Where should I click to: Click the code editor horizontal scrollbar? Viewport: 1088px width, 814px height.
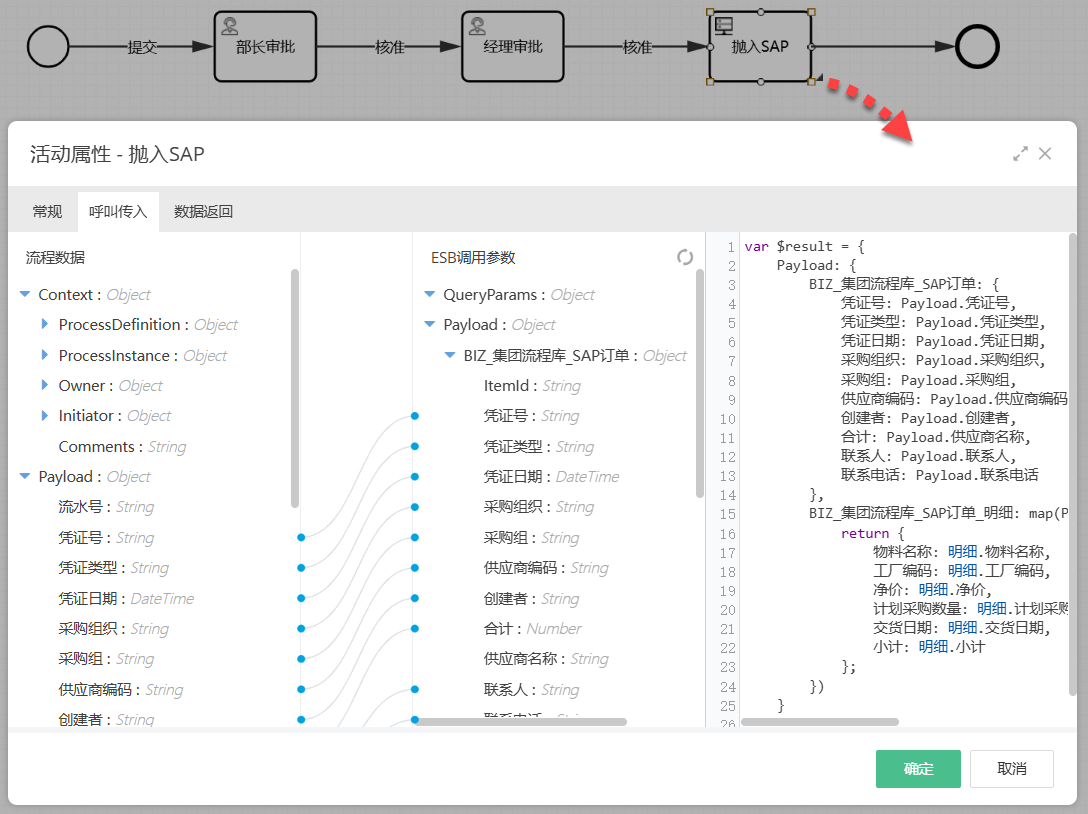(820, 721)
